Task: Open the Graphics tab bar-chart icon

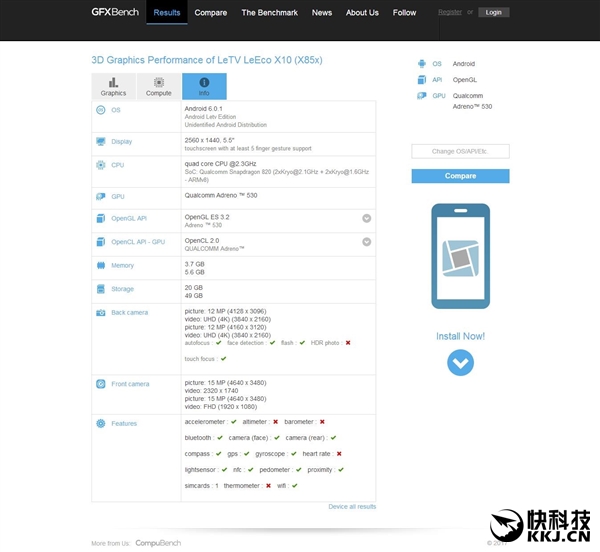Action: (x=113, y=82)
